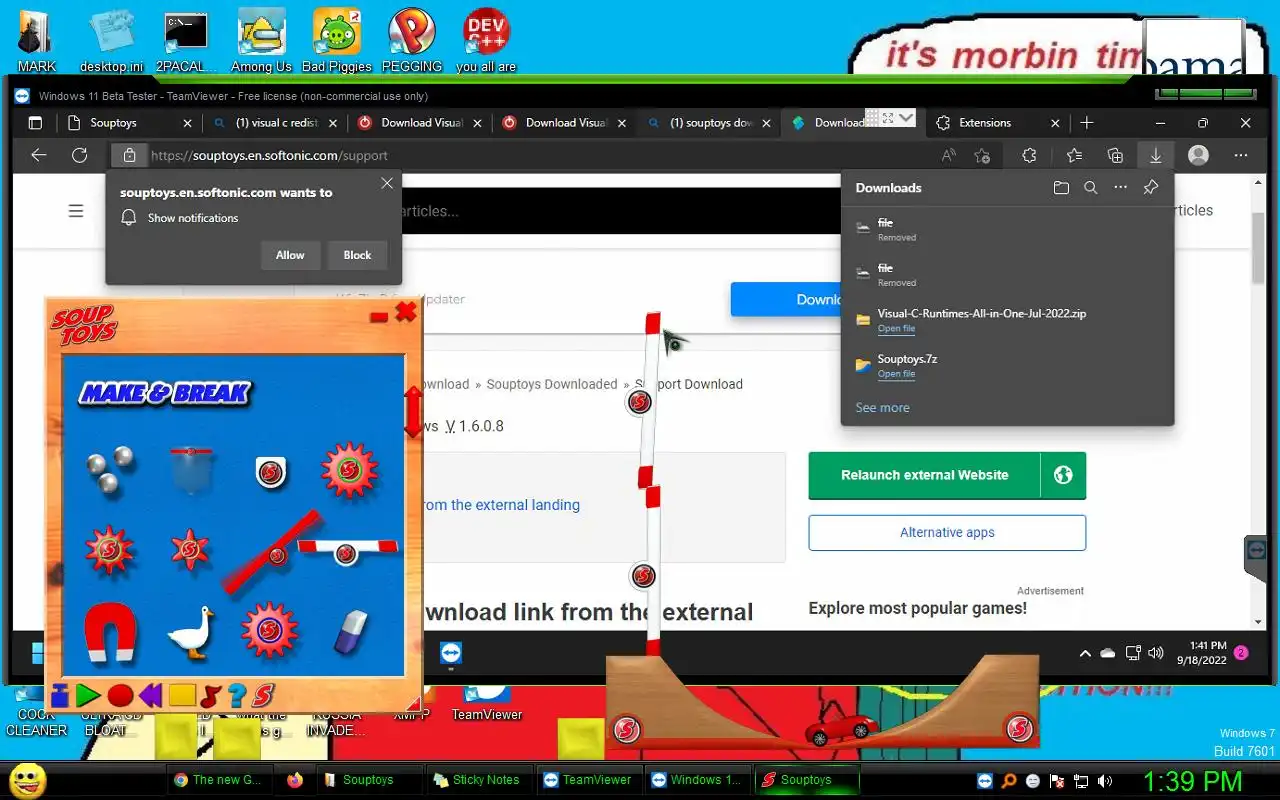Pin the Downloads panel
Image resolution: width=1280 pixels, height=800 pixels.
(x=1151, y=188)
